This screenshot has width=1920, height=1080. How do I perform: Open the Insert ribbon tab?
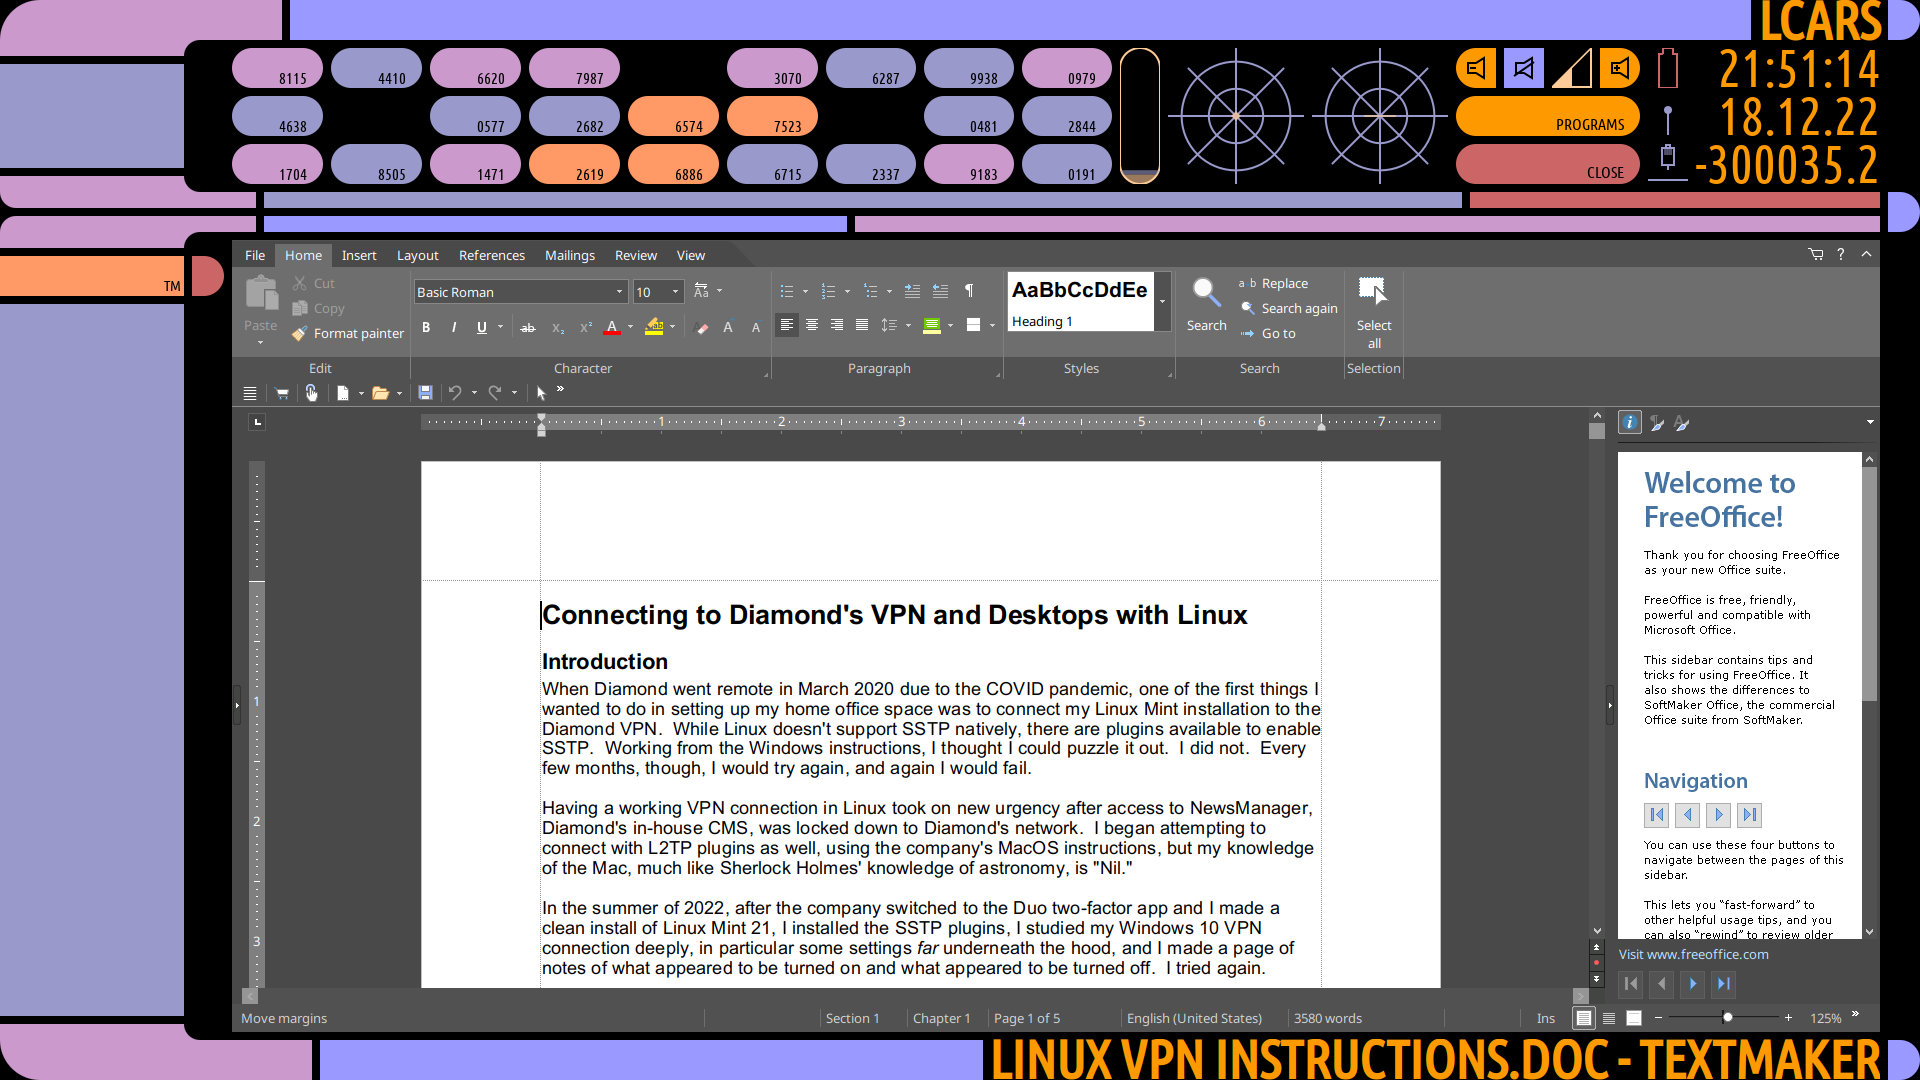tap(358, 255)
